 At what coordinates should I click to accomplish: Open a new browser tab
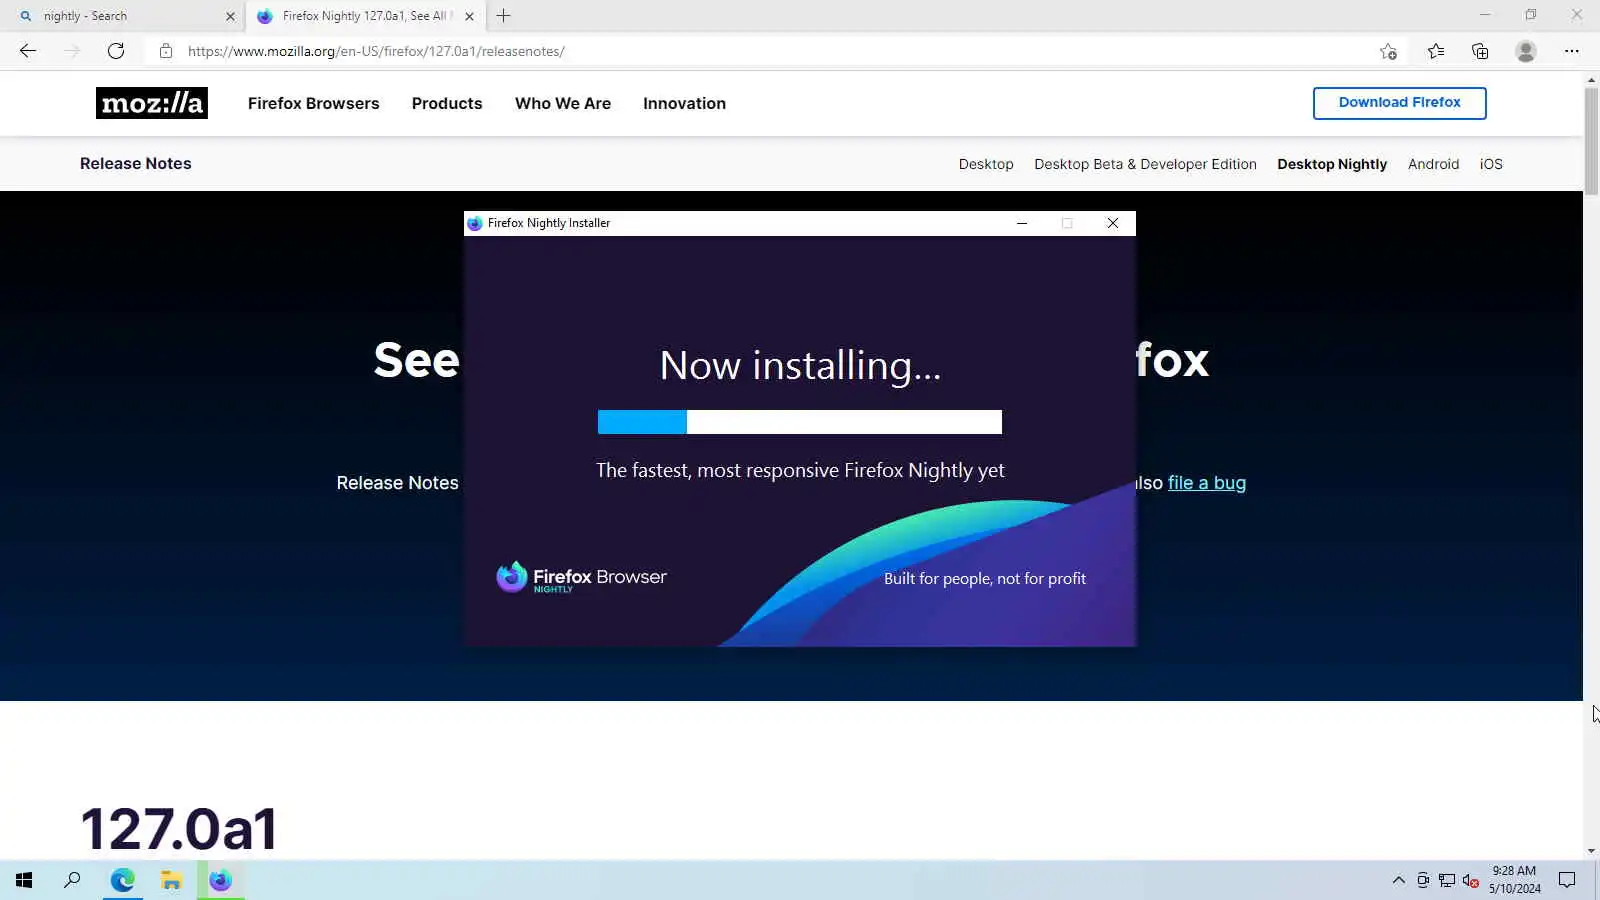coord(503,16)
